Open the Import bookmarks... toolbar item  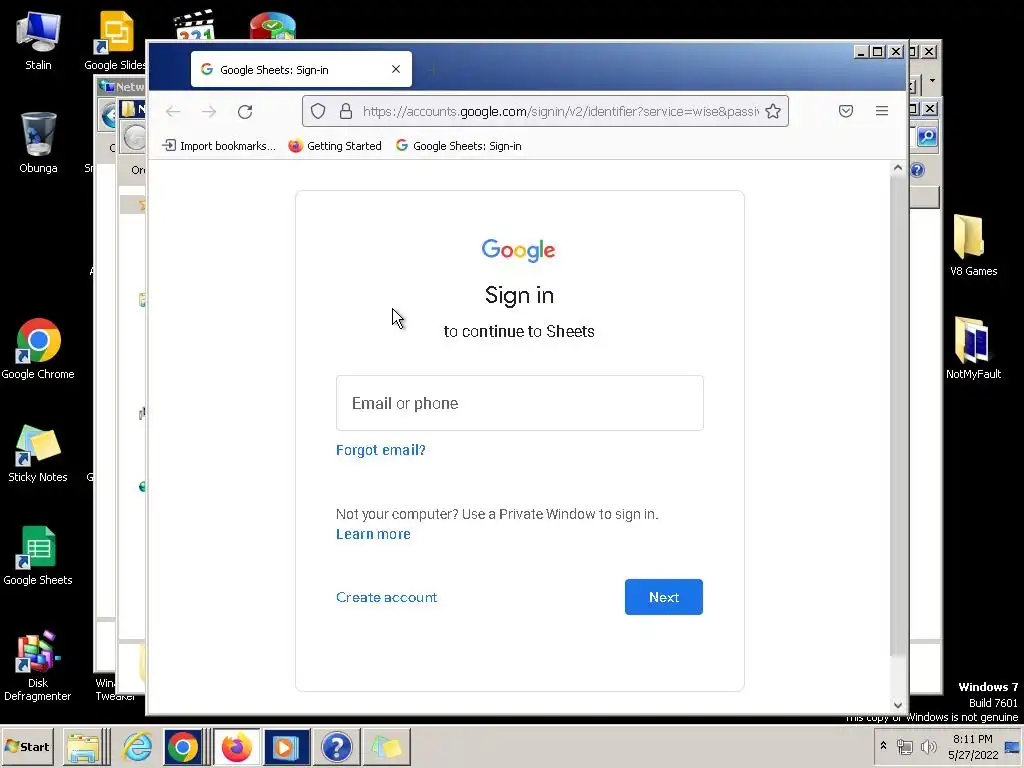coord(219,146)
